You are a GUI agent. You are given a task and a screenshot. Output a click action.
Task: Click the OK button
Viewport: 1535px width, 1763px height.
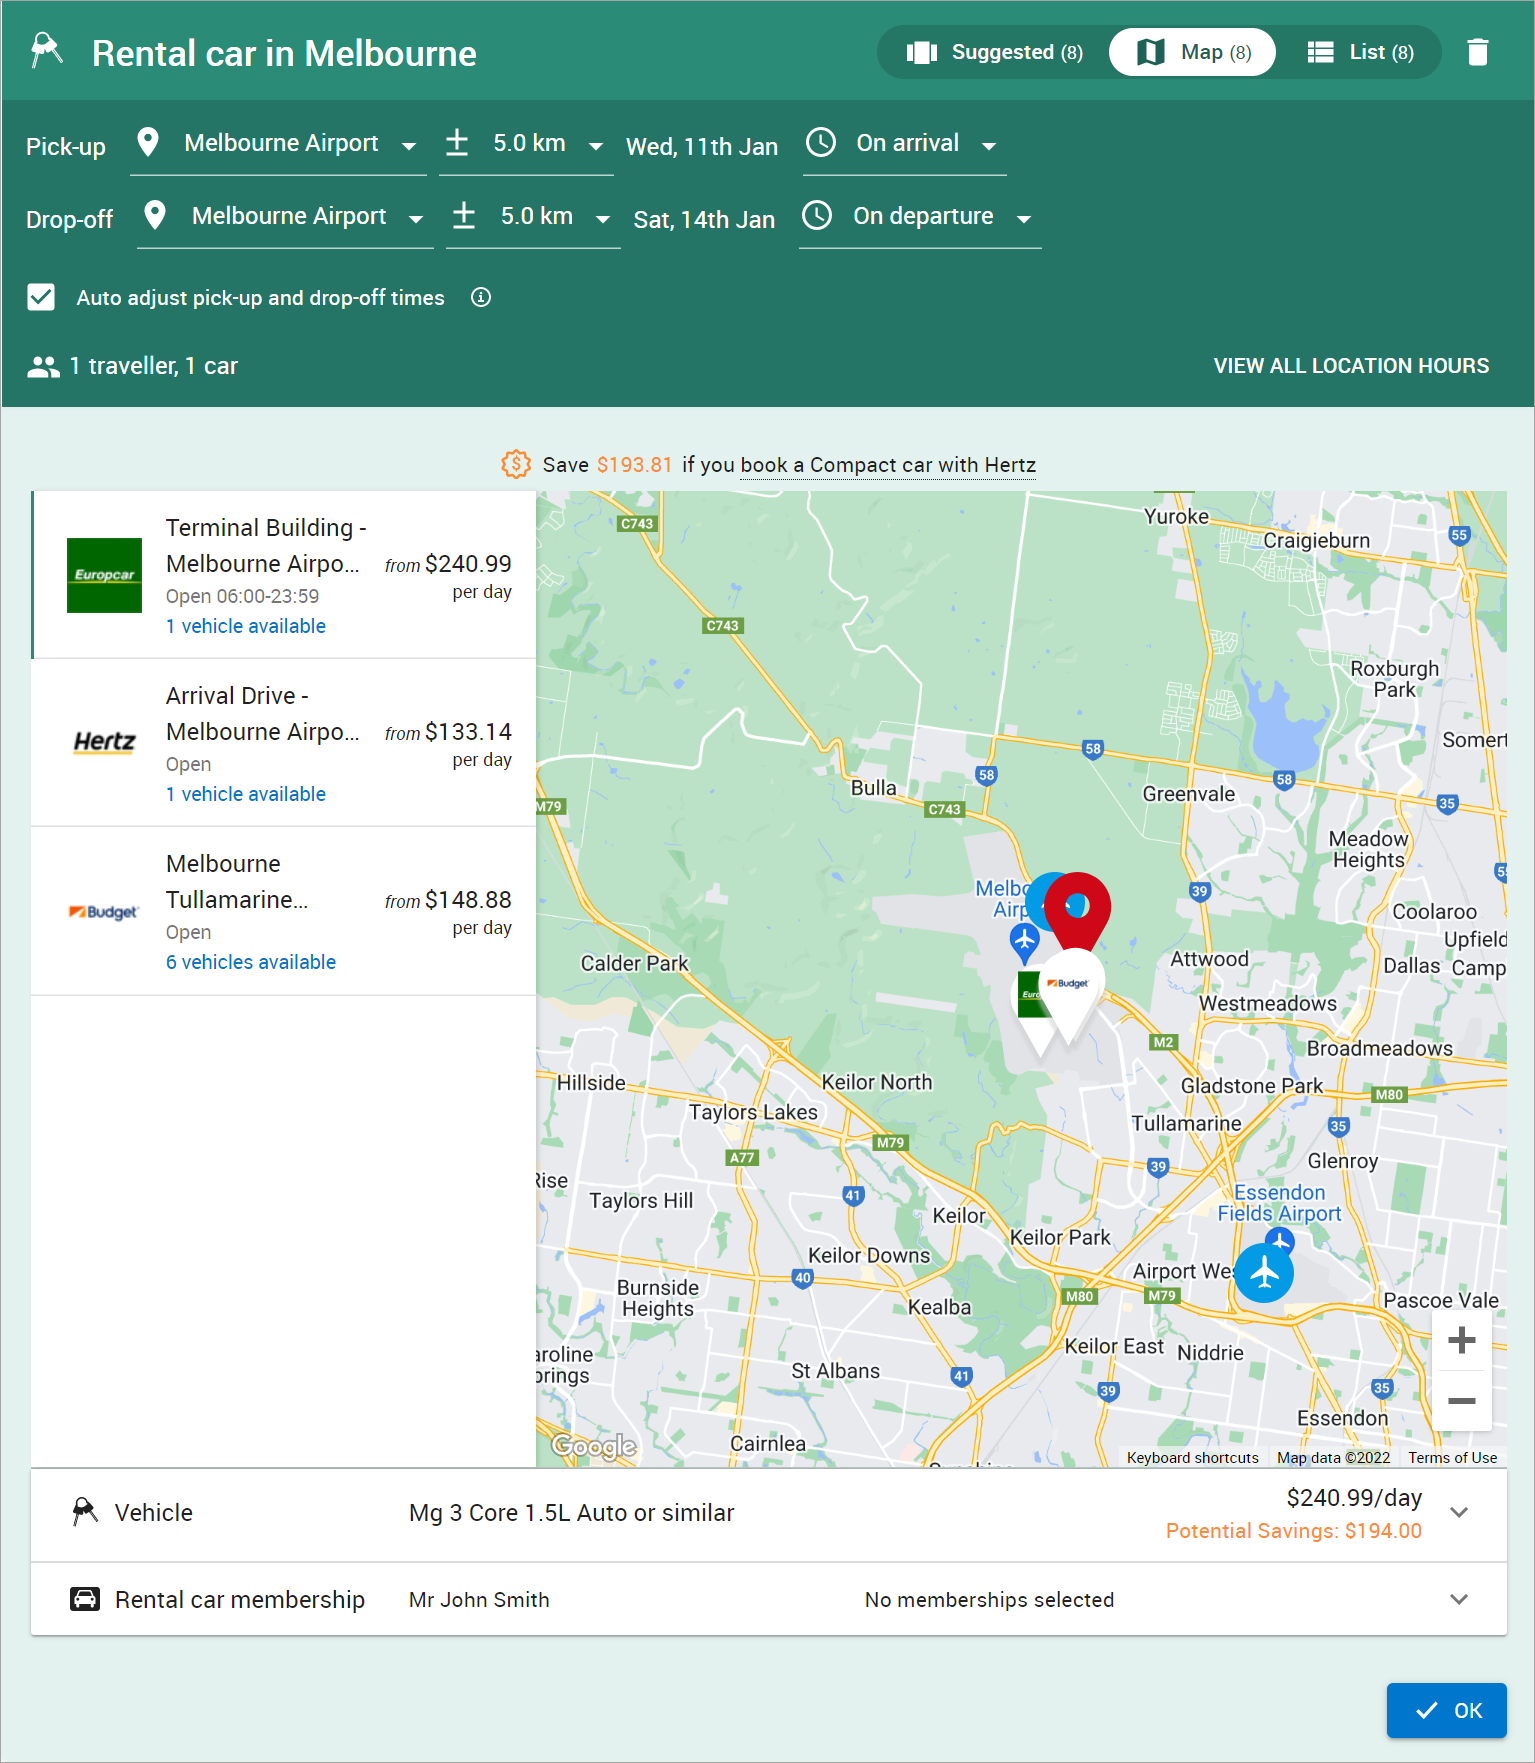tap(1446, 1710)
